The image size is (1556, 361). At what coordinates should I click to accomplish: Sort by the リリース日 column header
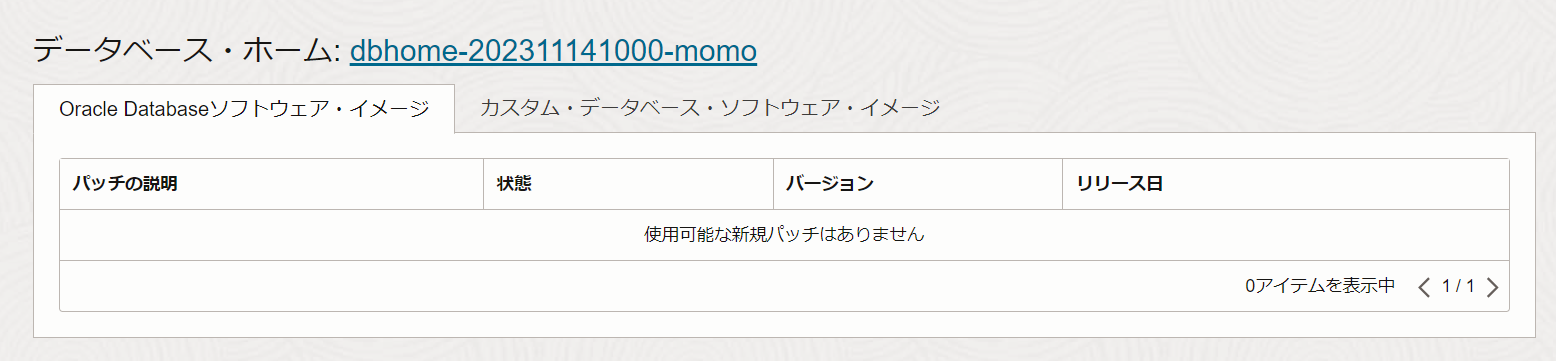(x=1119, y=184)
